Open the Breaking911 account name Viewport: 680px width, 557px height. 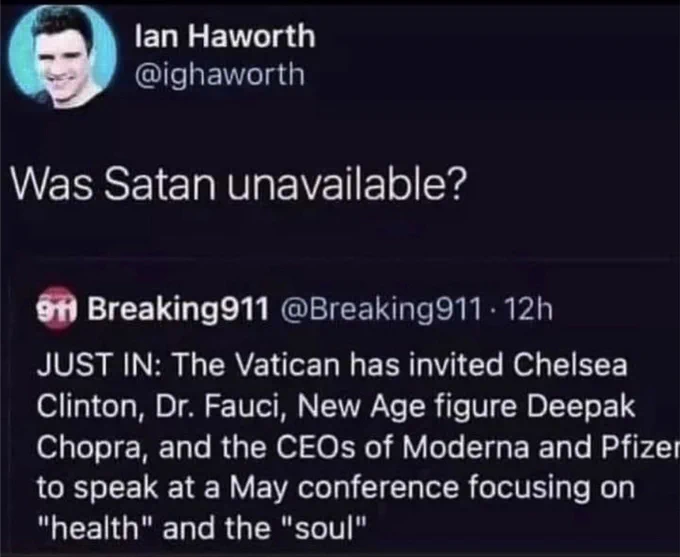click(x=178, y=309)
